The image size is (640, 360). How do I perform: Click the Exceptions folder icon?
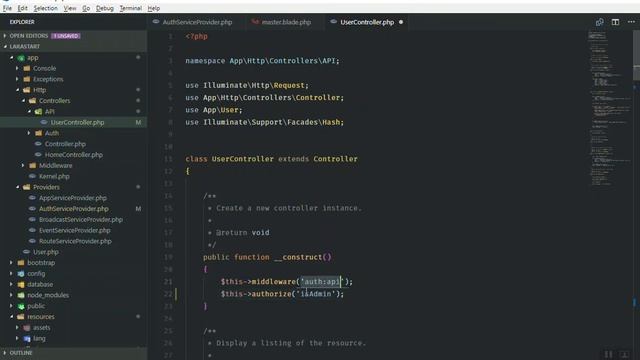point(27,79)
